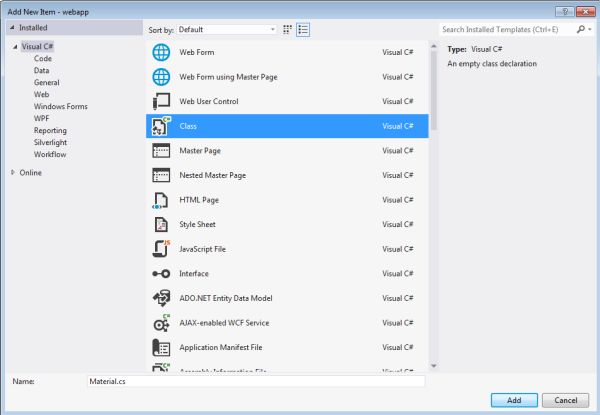600x415 pixels.
Task: Select Web Form using Master Page text
Action: pos(228,77)
